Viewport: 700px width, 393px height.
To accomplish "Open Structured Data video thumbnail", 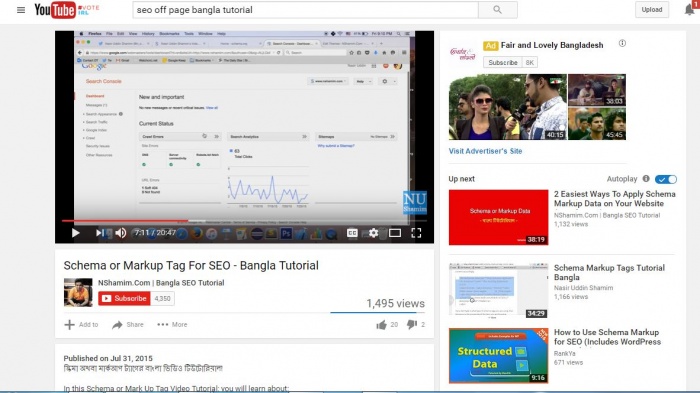I will click(499, 356).
